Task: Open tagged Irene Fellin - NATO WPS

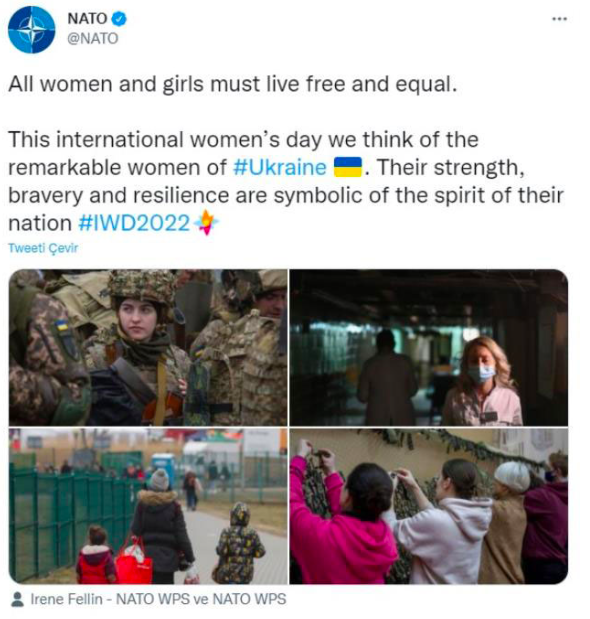Action: pos(110,599)
